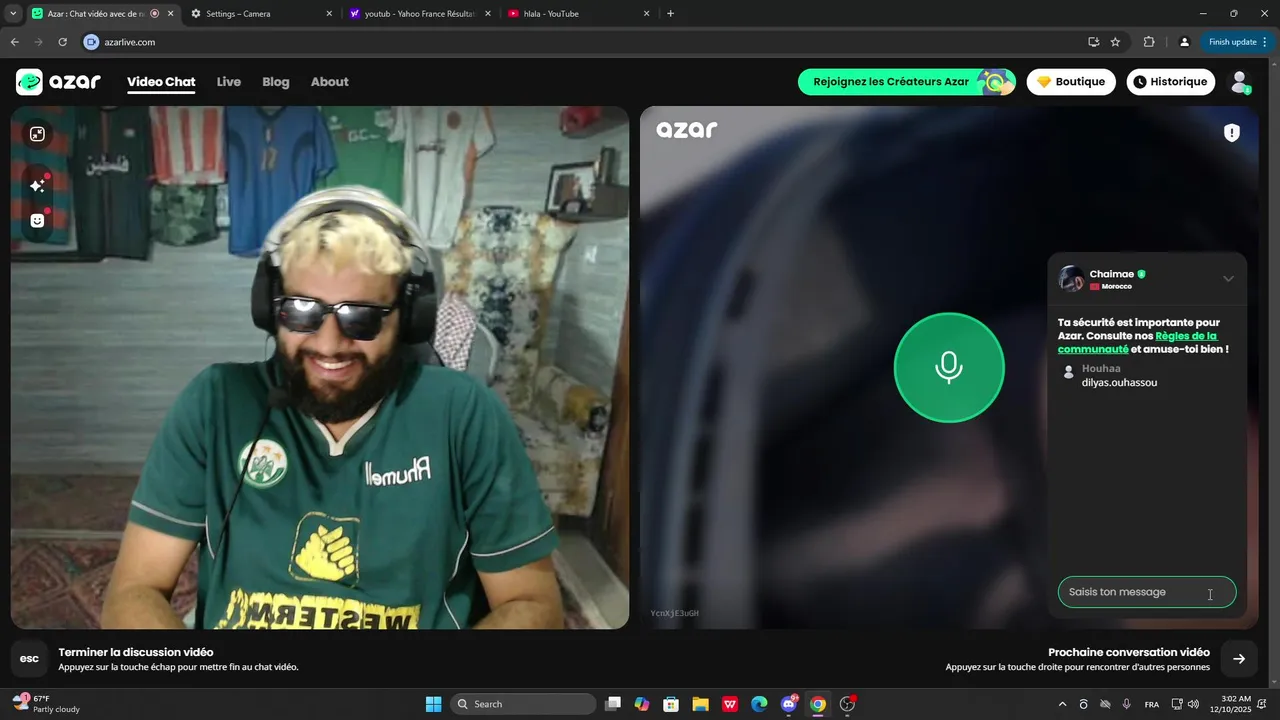Open File Explorer from taskbar
The image size is (1280, 720).
(701, 704)
